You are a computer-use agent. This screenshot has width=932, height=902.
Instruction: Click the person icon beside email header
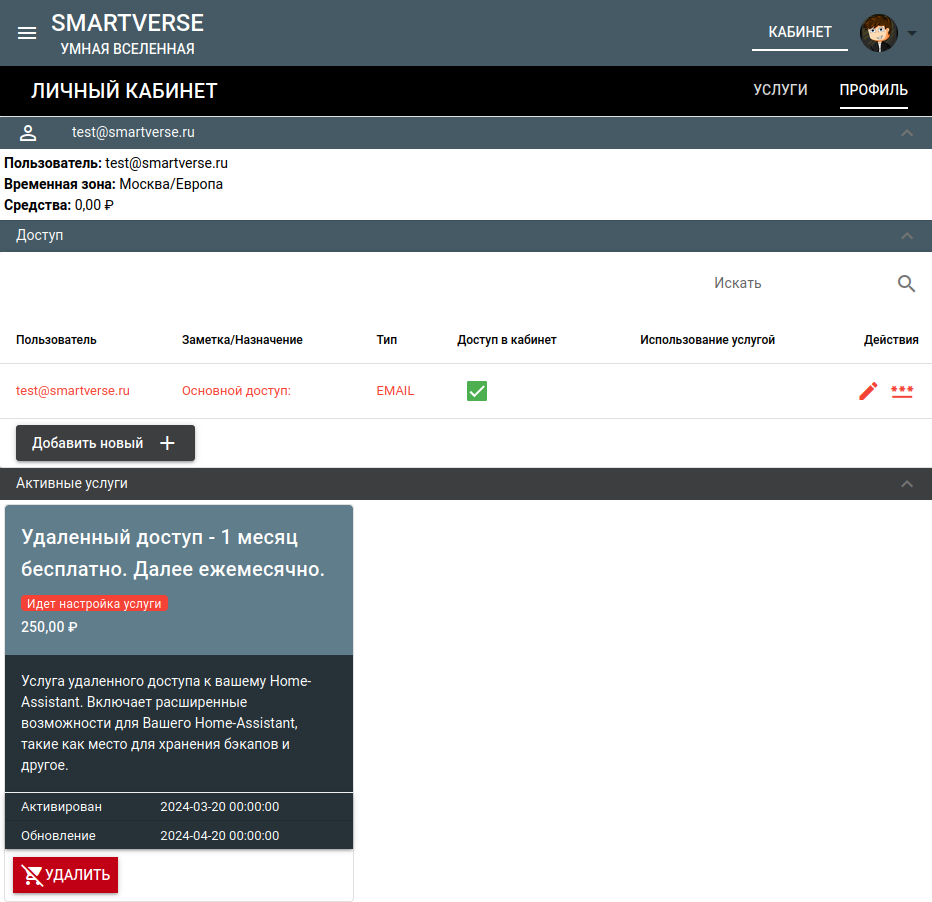click(28, 132)
